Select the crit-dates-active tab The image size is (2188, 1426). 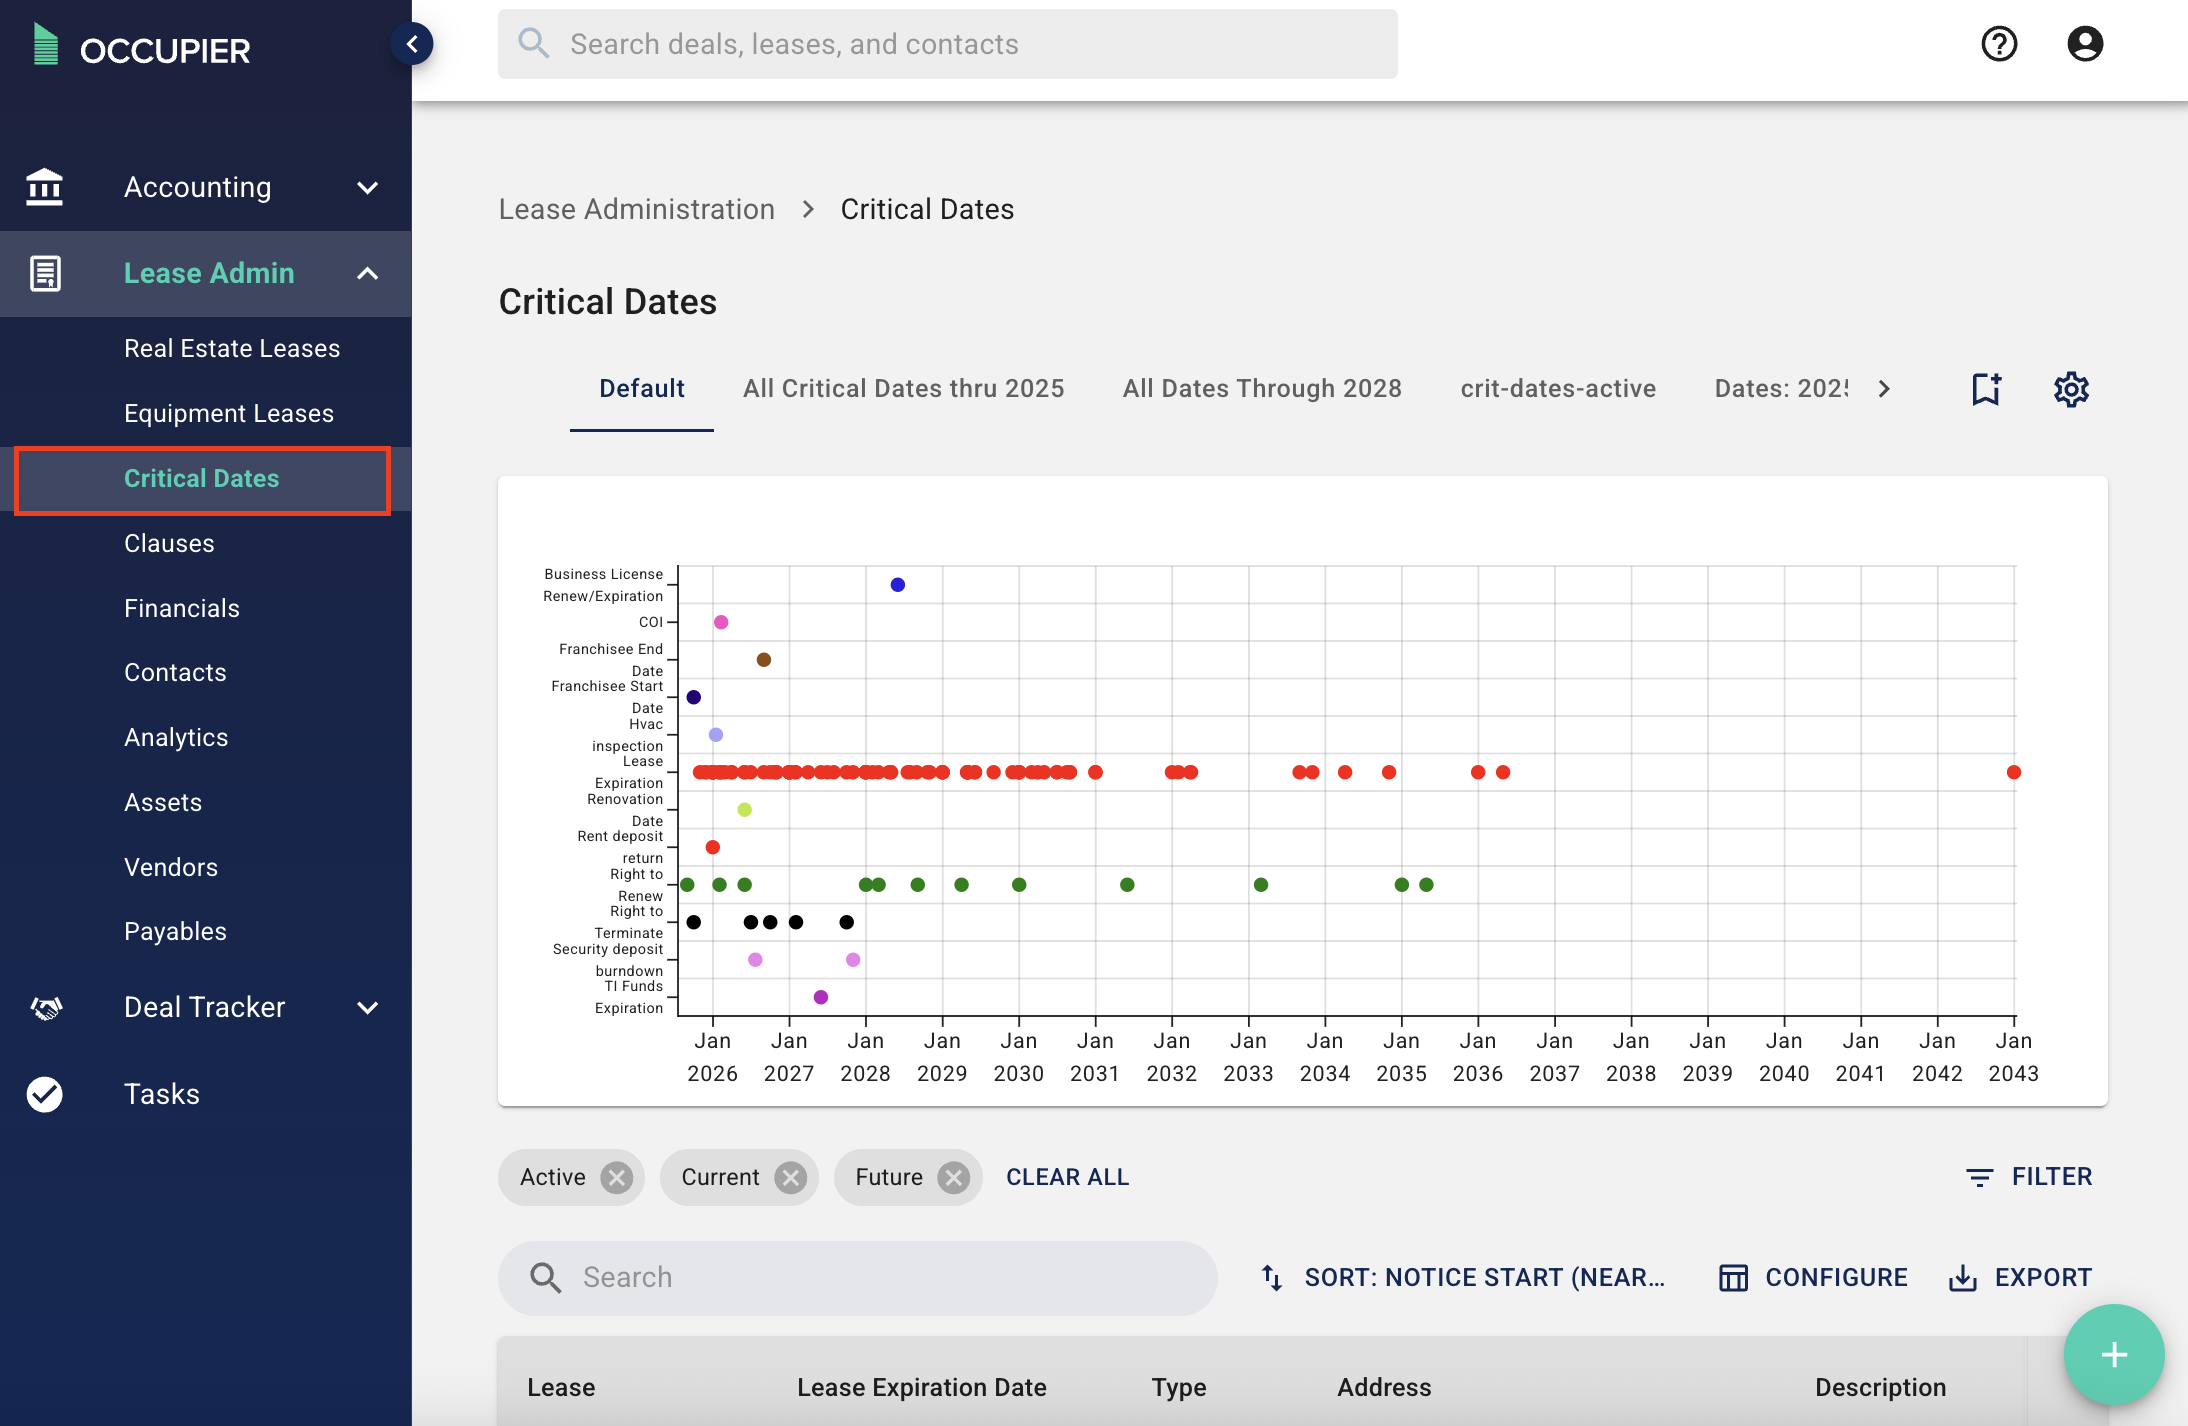pos(1558,389)
